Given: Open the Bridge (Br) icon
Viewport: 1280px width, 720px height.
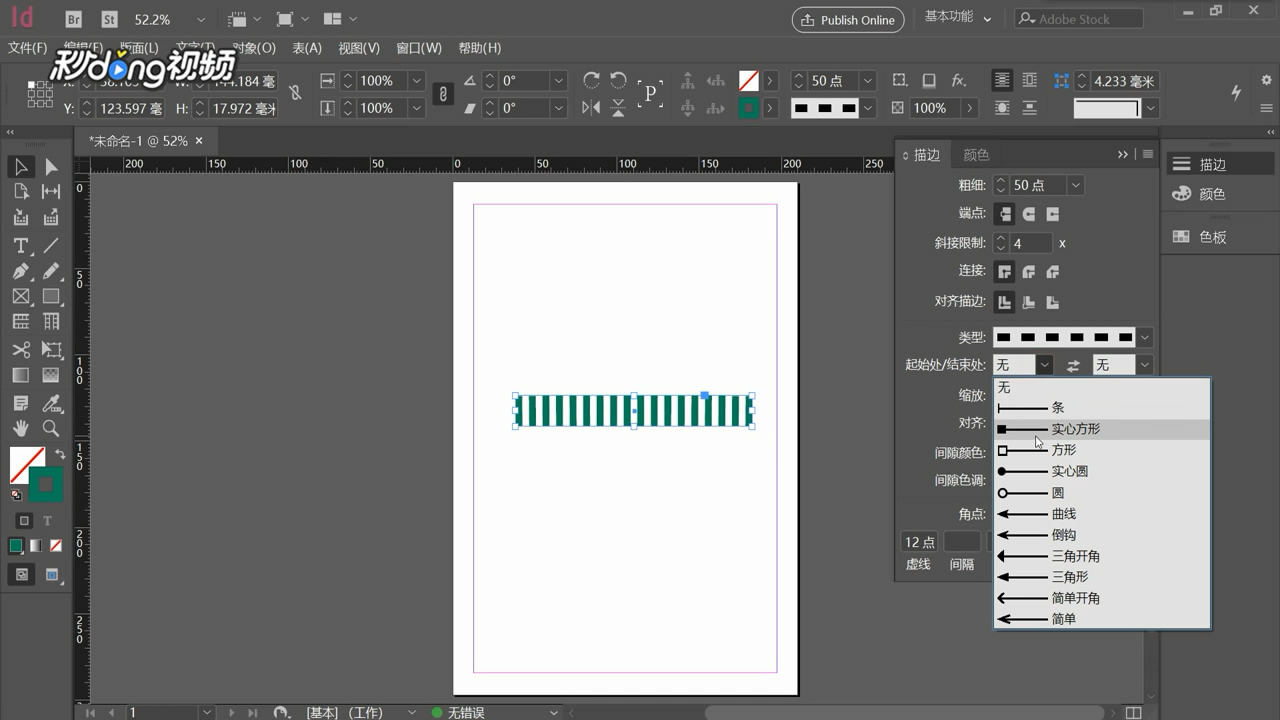Looking at the screenshot, I should [74, 19].
